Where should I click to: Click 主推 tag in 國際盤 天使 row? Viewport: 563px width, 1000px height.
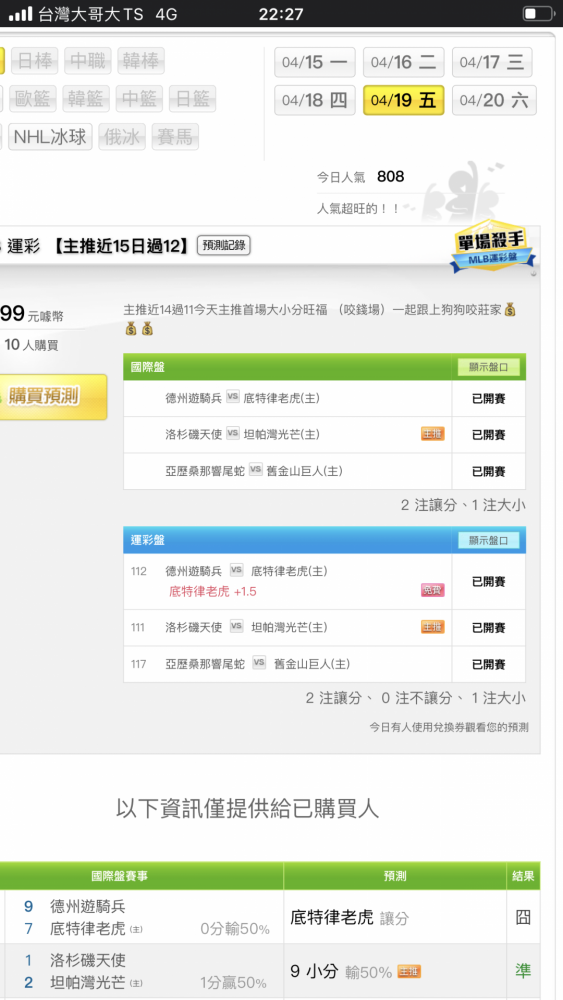(x=433, y=434)
